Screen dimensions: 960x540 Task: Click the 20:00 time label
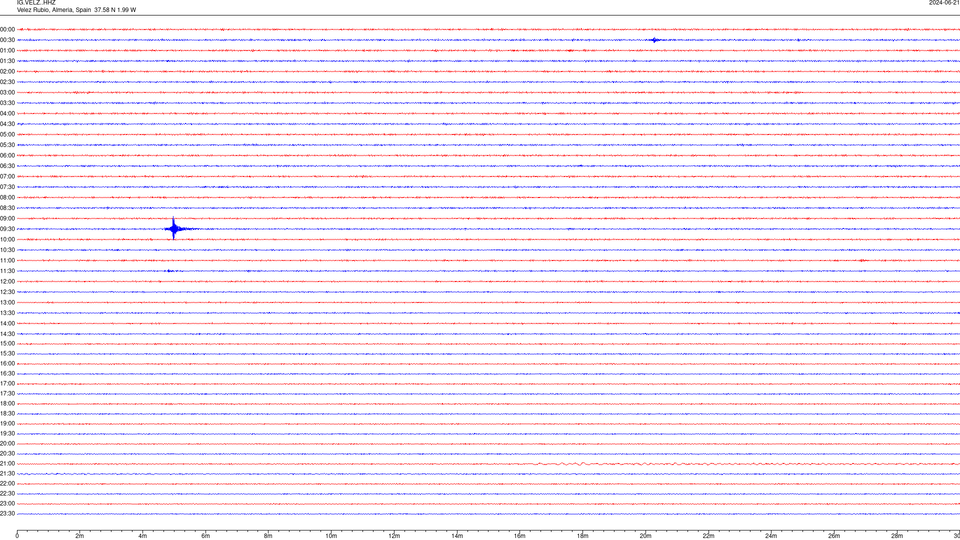point(7,444)
